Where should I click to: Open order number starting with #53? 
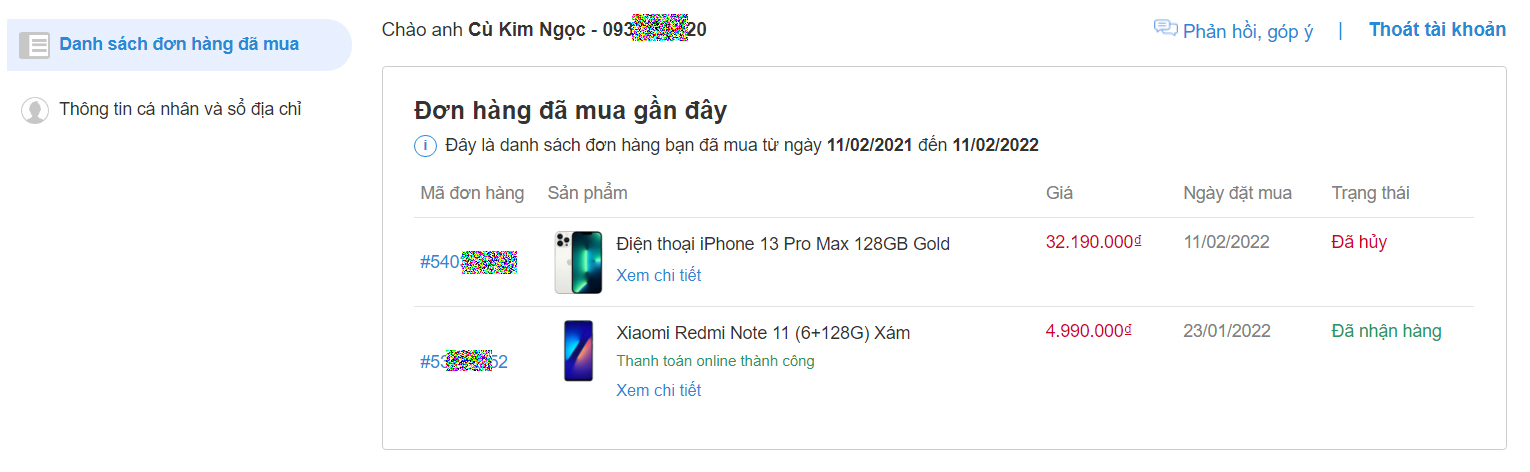pos(464,361)
